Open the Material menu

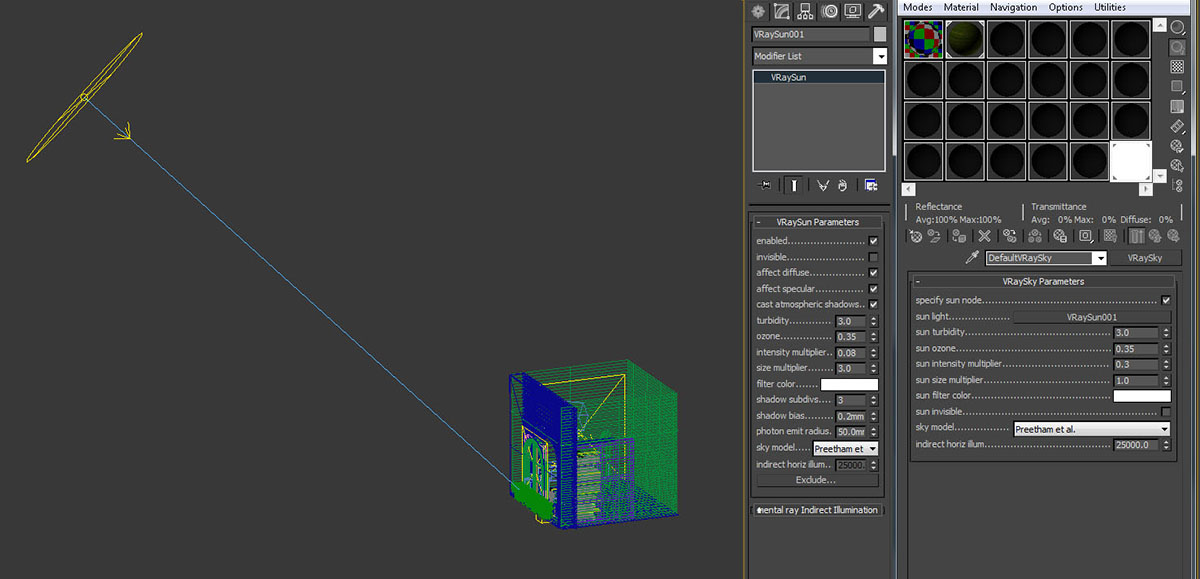(960, 7)
